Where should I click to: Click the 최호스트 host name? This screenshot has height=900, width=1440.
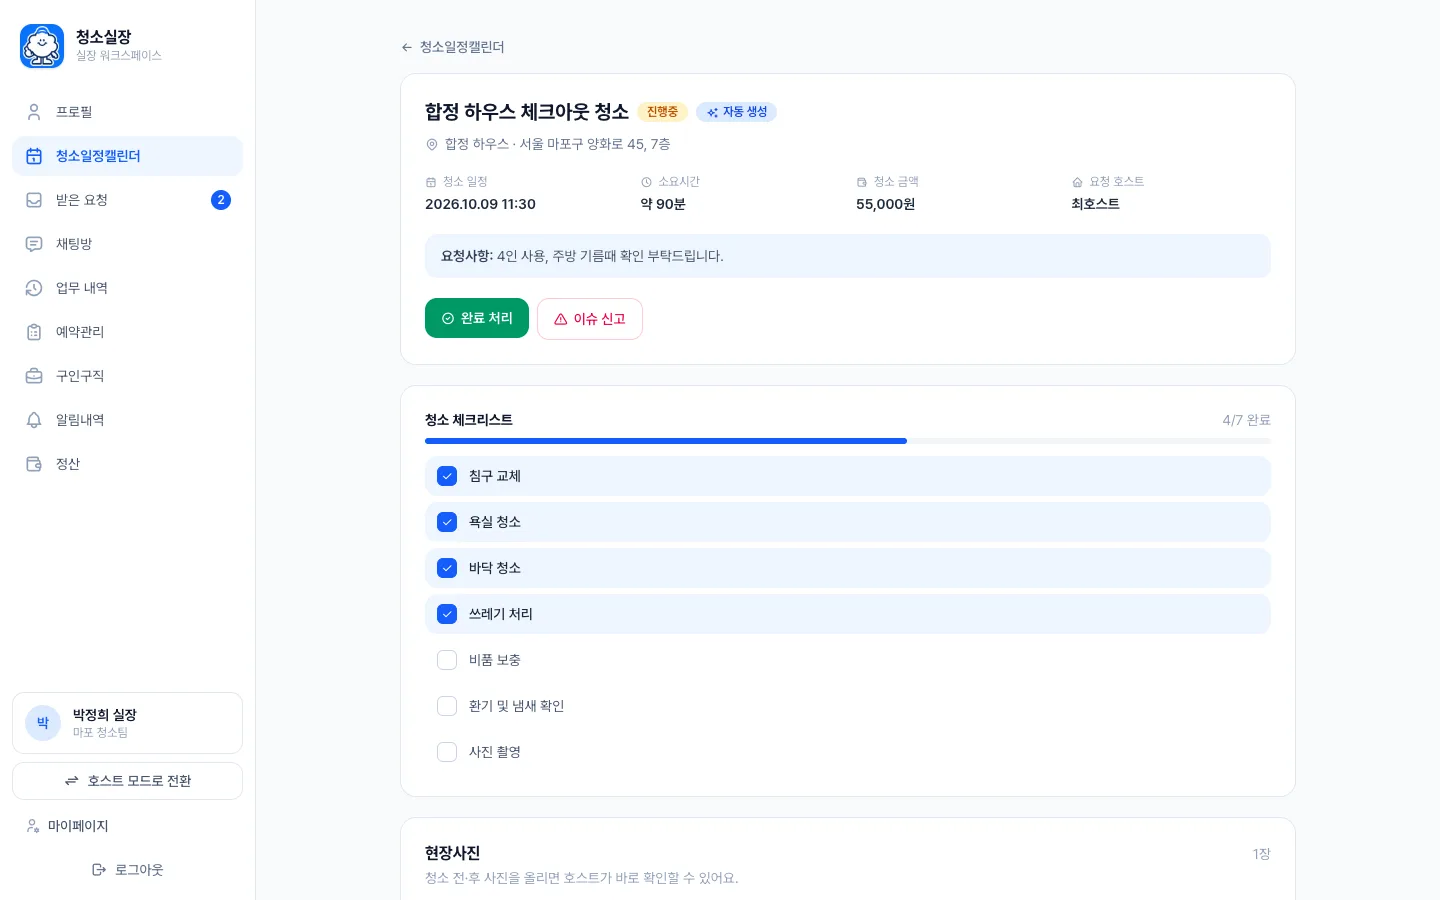[1095, 204]
